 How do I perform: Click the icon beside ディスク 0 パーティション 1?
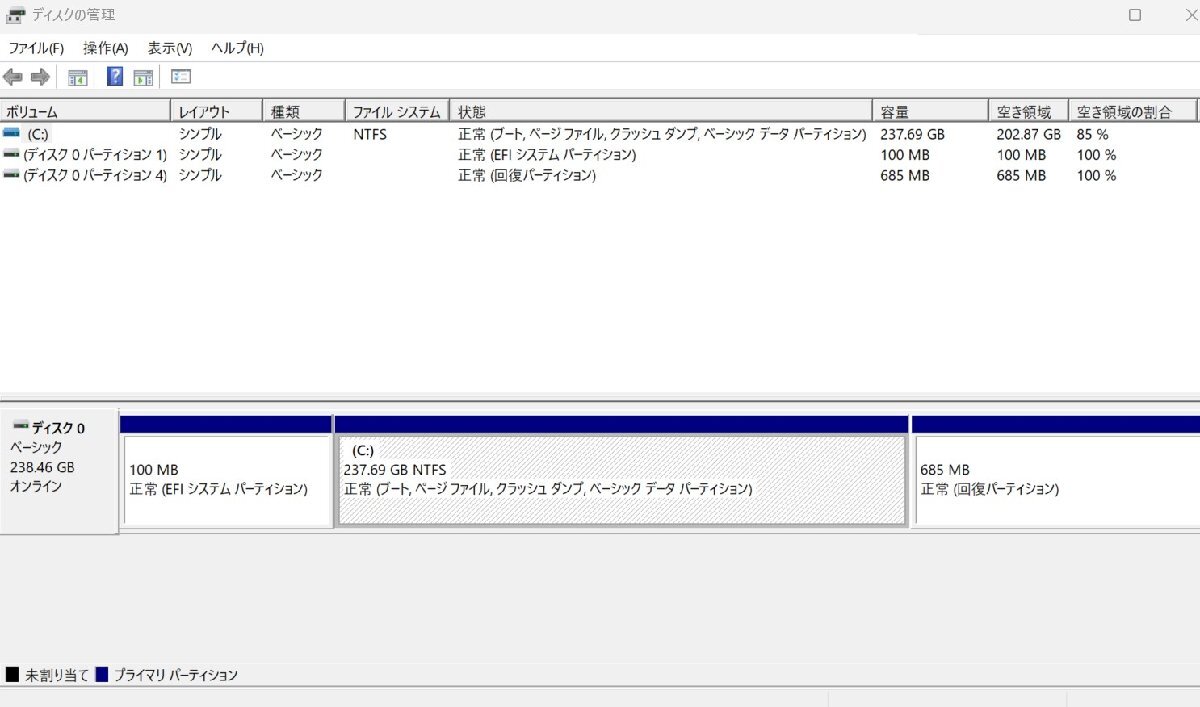(x=9, y=154)
